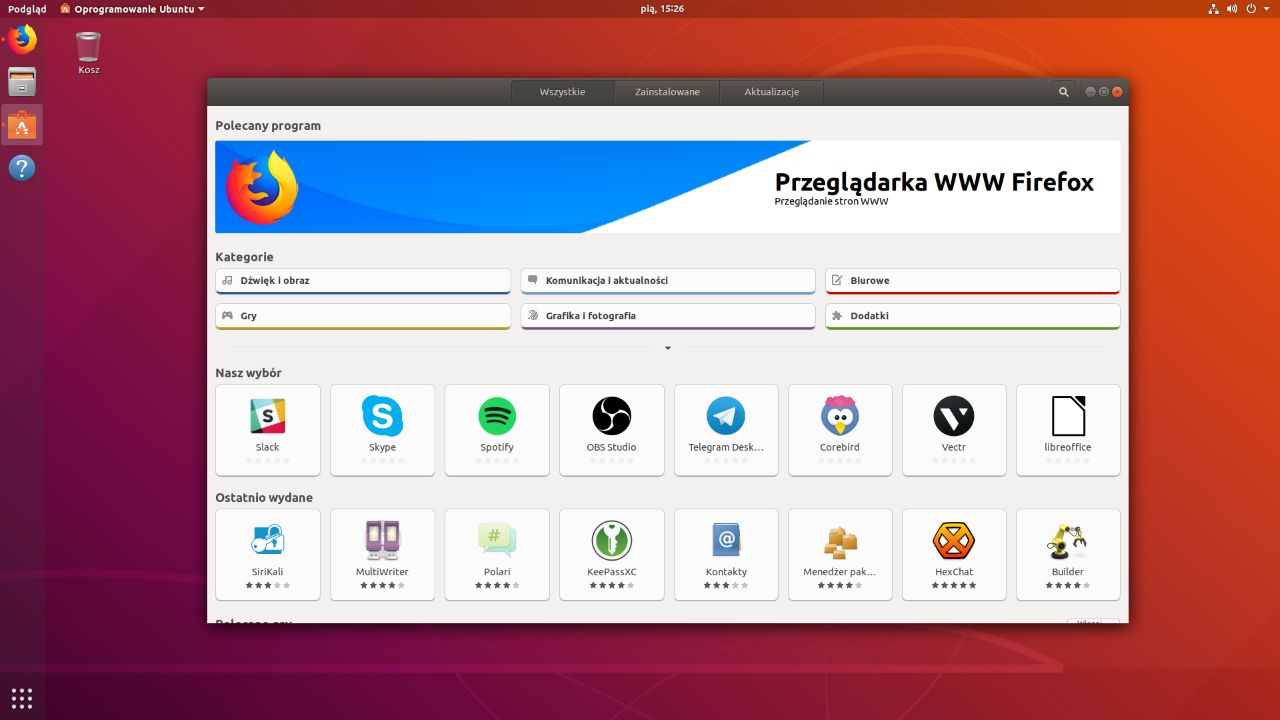Click the Firefox featured banner

pyautogui.click(x=668, y=187)
